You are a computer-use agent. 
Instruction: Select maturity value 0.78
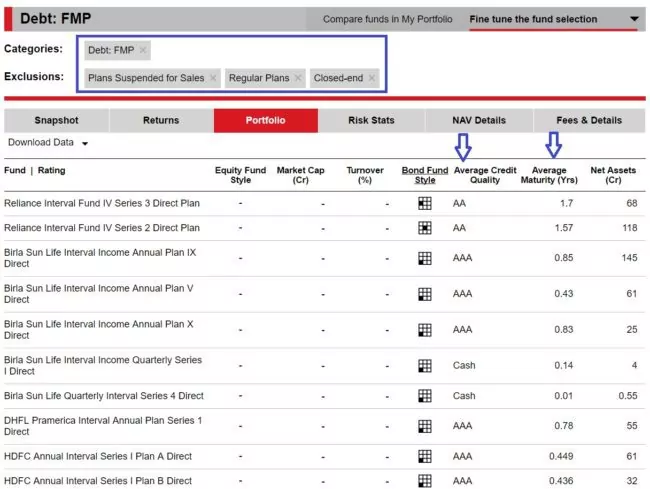[564, 426]
